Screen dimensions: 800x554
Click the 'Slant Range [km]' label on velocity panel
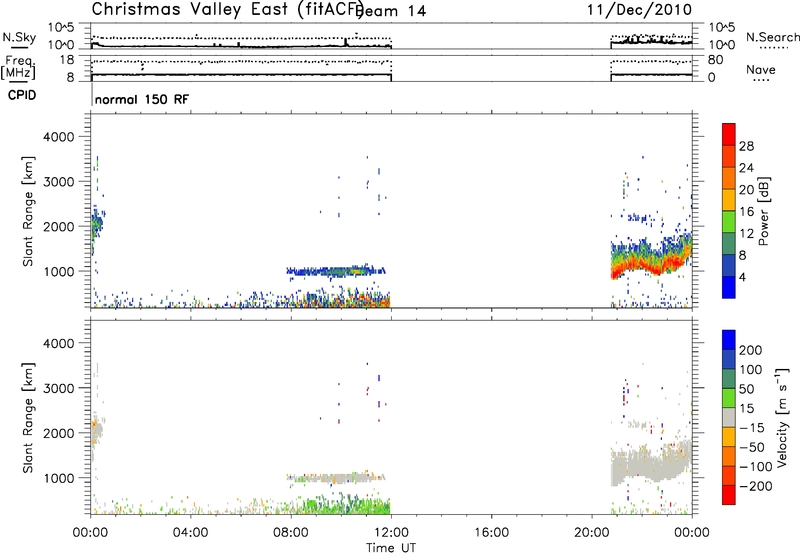(x=27, y=418)
